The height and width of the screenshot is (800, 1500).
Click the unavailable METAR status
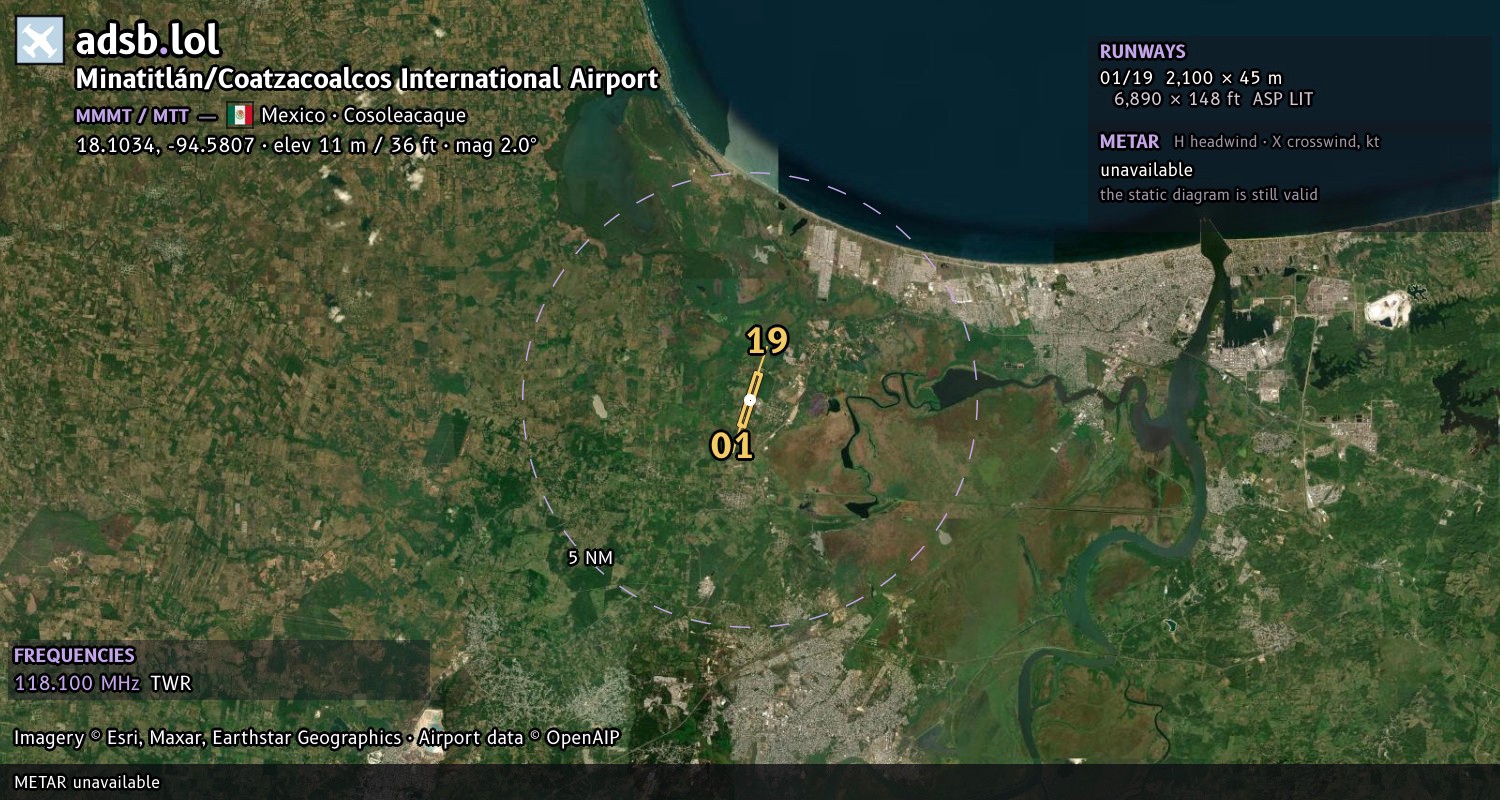tap(1146, 170)
